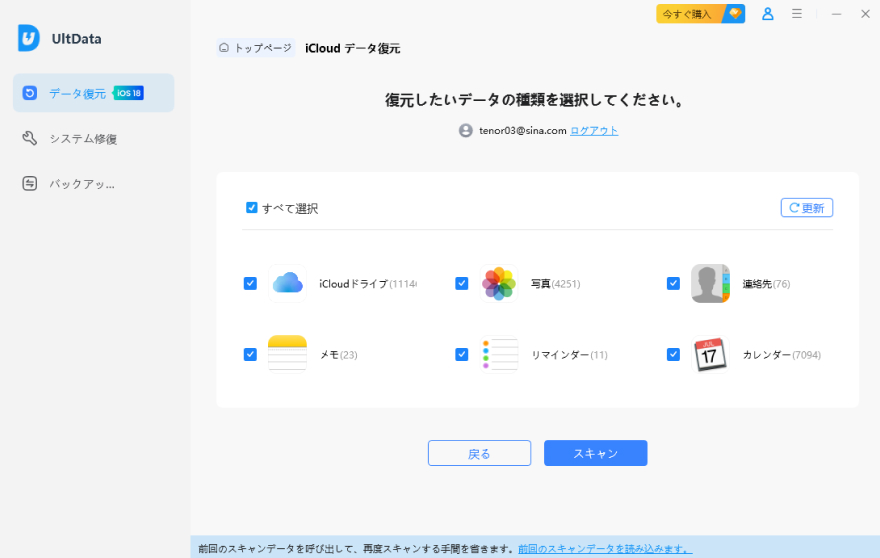Screen dimensions: 880x558
Task: Click the 更新 refresh button
Action: pos(806,208)
